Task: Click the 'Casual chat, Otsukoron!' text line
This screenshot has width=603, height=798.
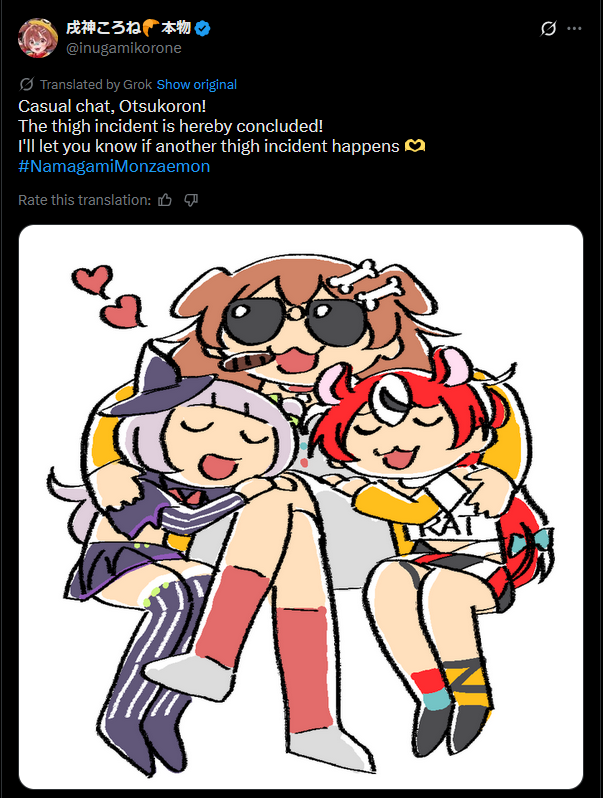Action: pos(112,106)
